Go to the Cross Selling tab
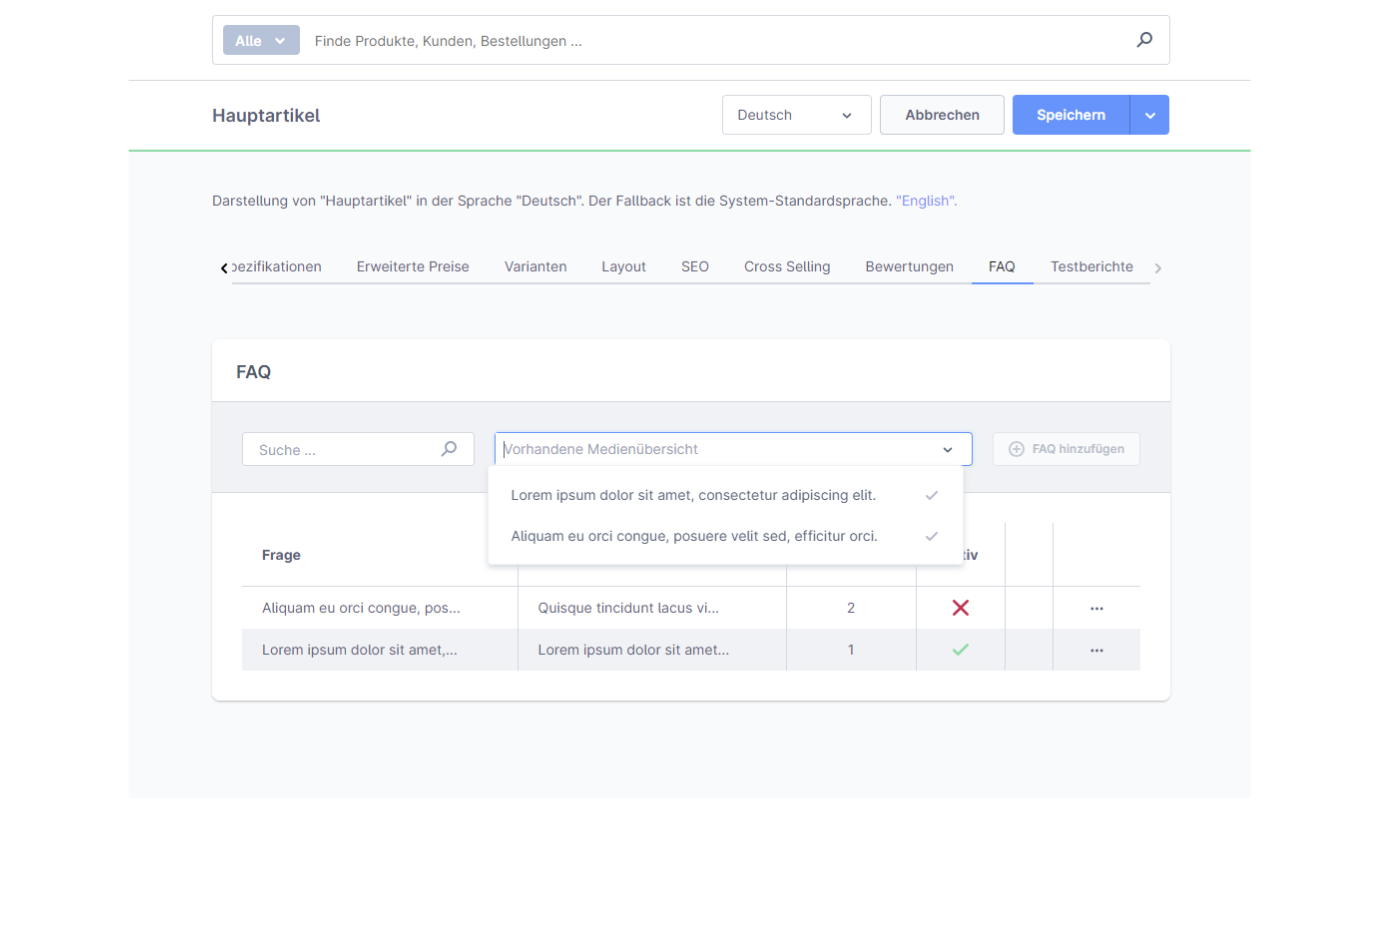Screen dimensions: 1384x941 (787, 267)
